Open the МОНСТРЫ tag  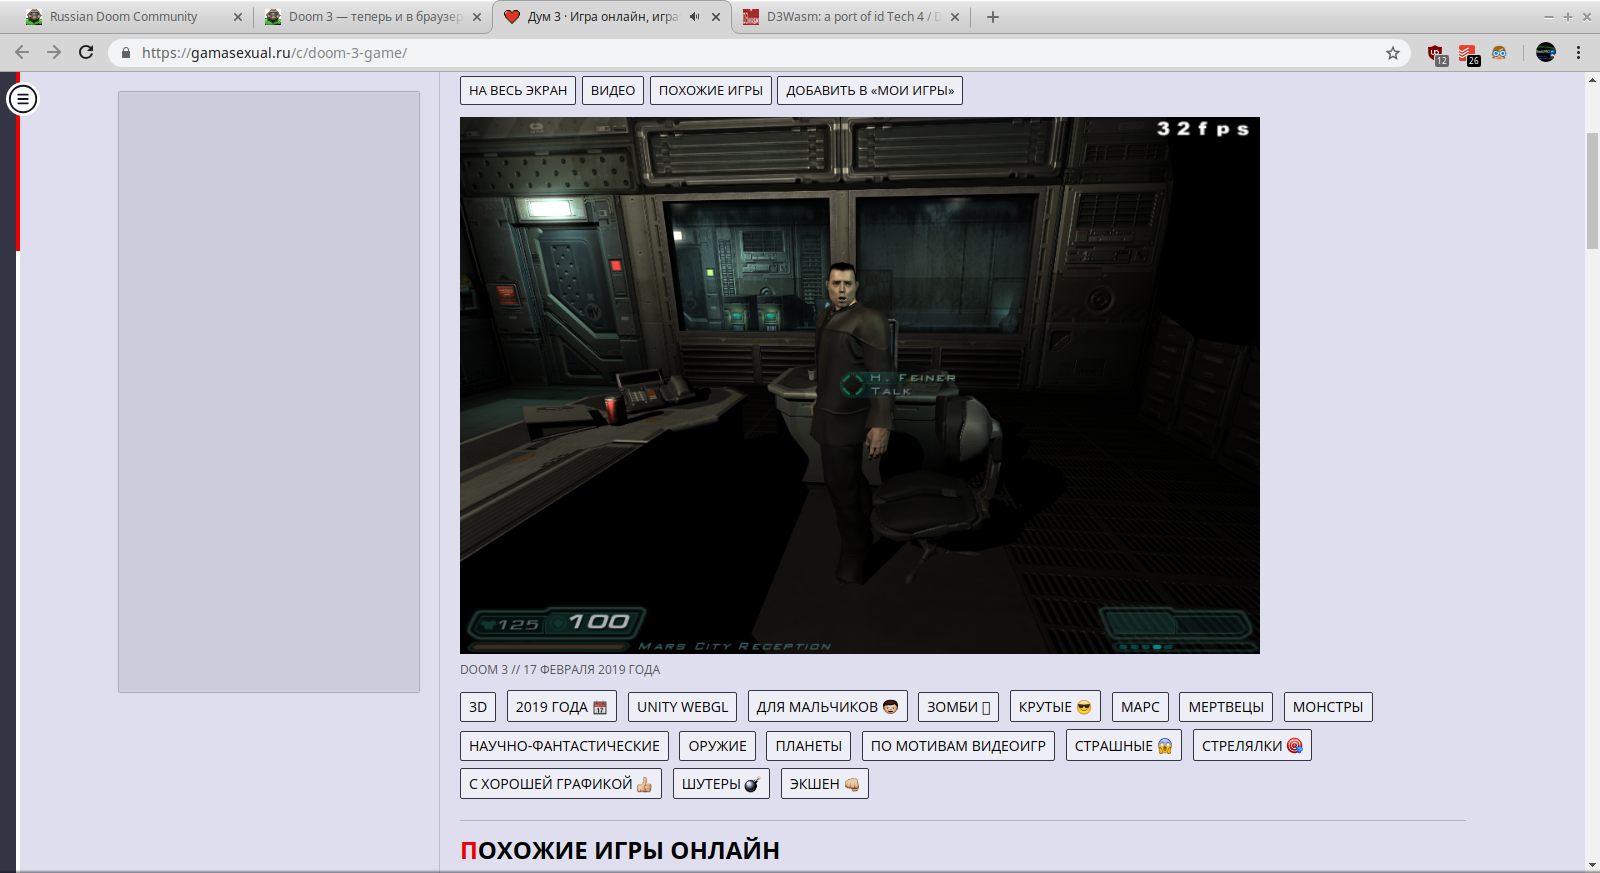pos(1328,707)
